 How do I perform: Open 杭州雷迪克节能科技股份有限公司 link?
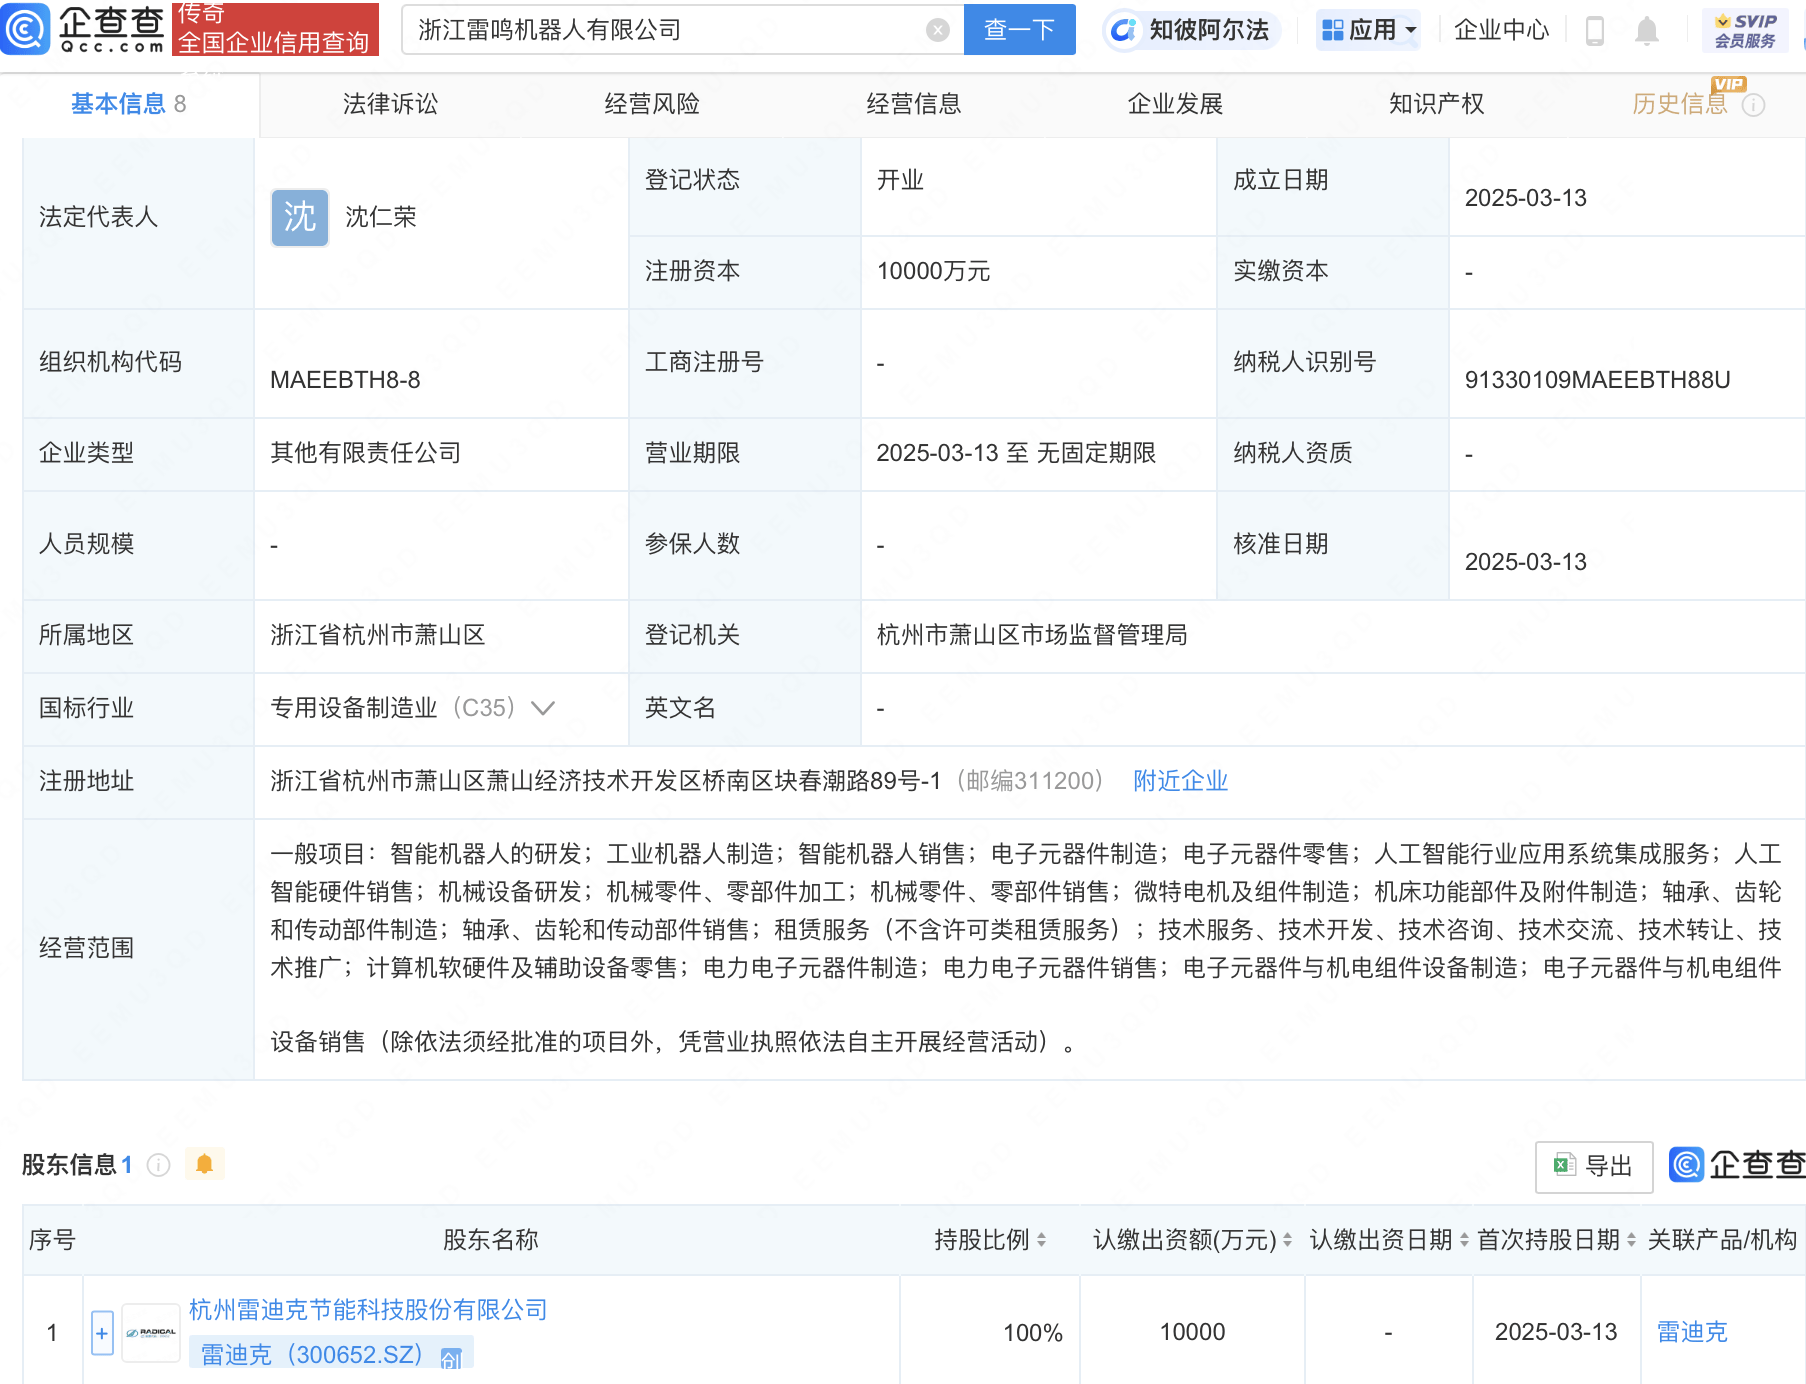pyautogui.click(x=368, y=1310)
